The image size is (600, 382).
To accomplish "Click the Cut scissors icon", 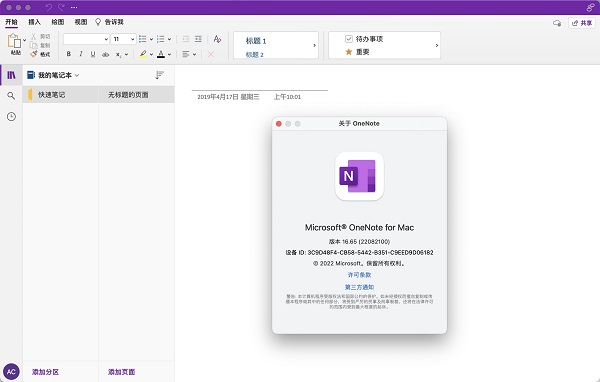I will (33, 36).
